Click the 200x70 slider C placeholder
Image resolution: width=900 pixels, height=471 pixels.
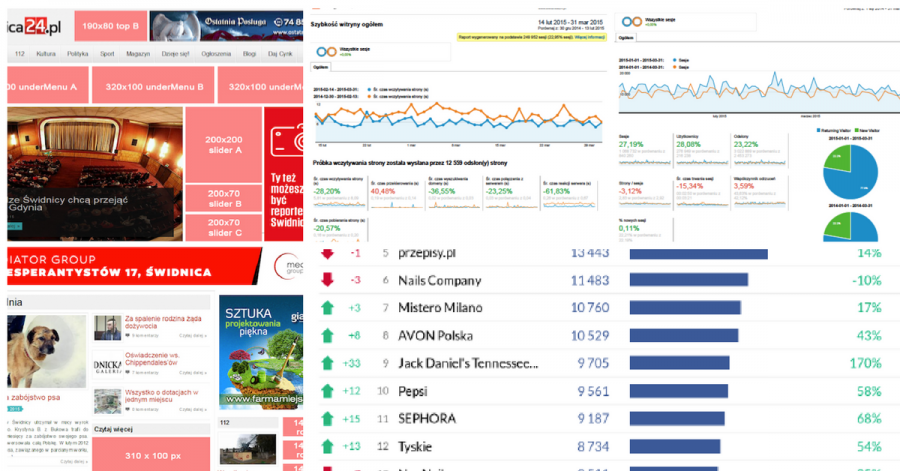click(224, 228)
